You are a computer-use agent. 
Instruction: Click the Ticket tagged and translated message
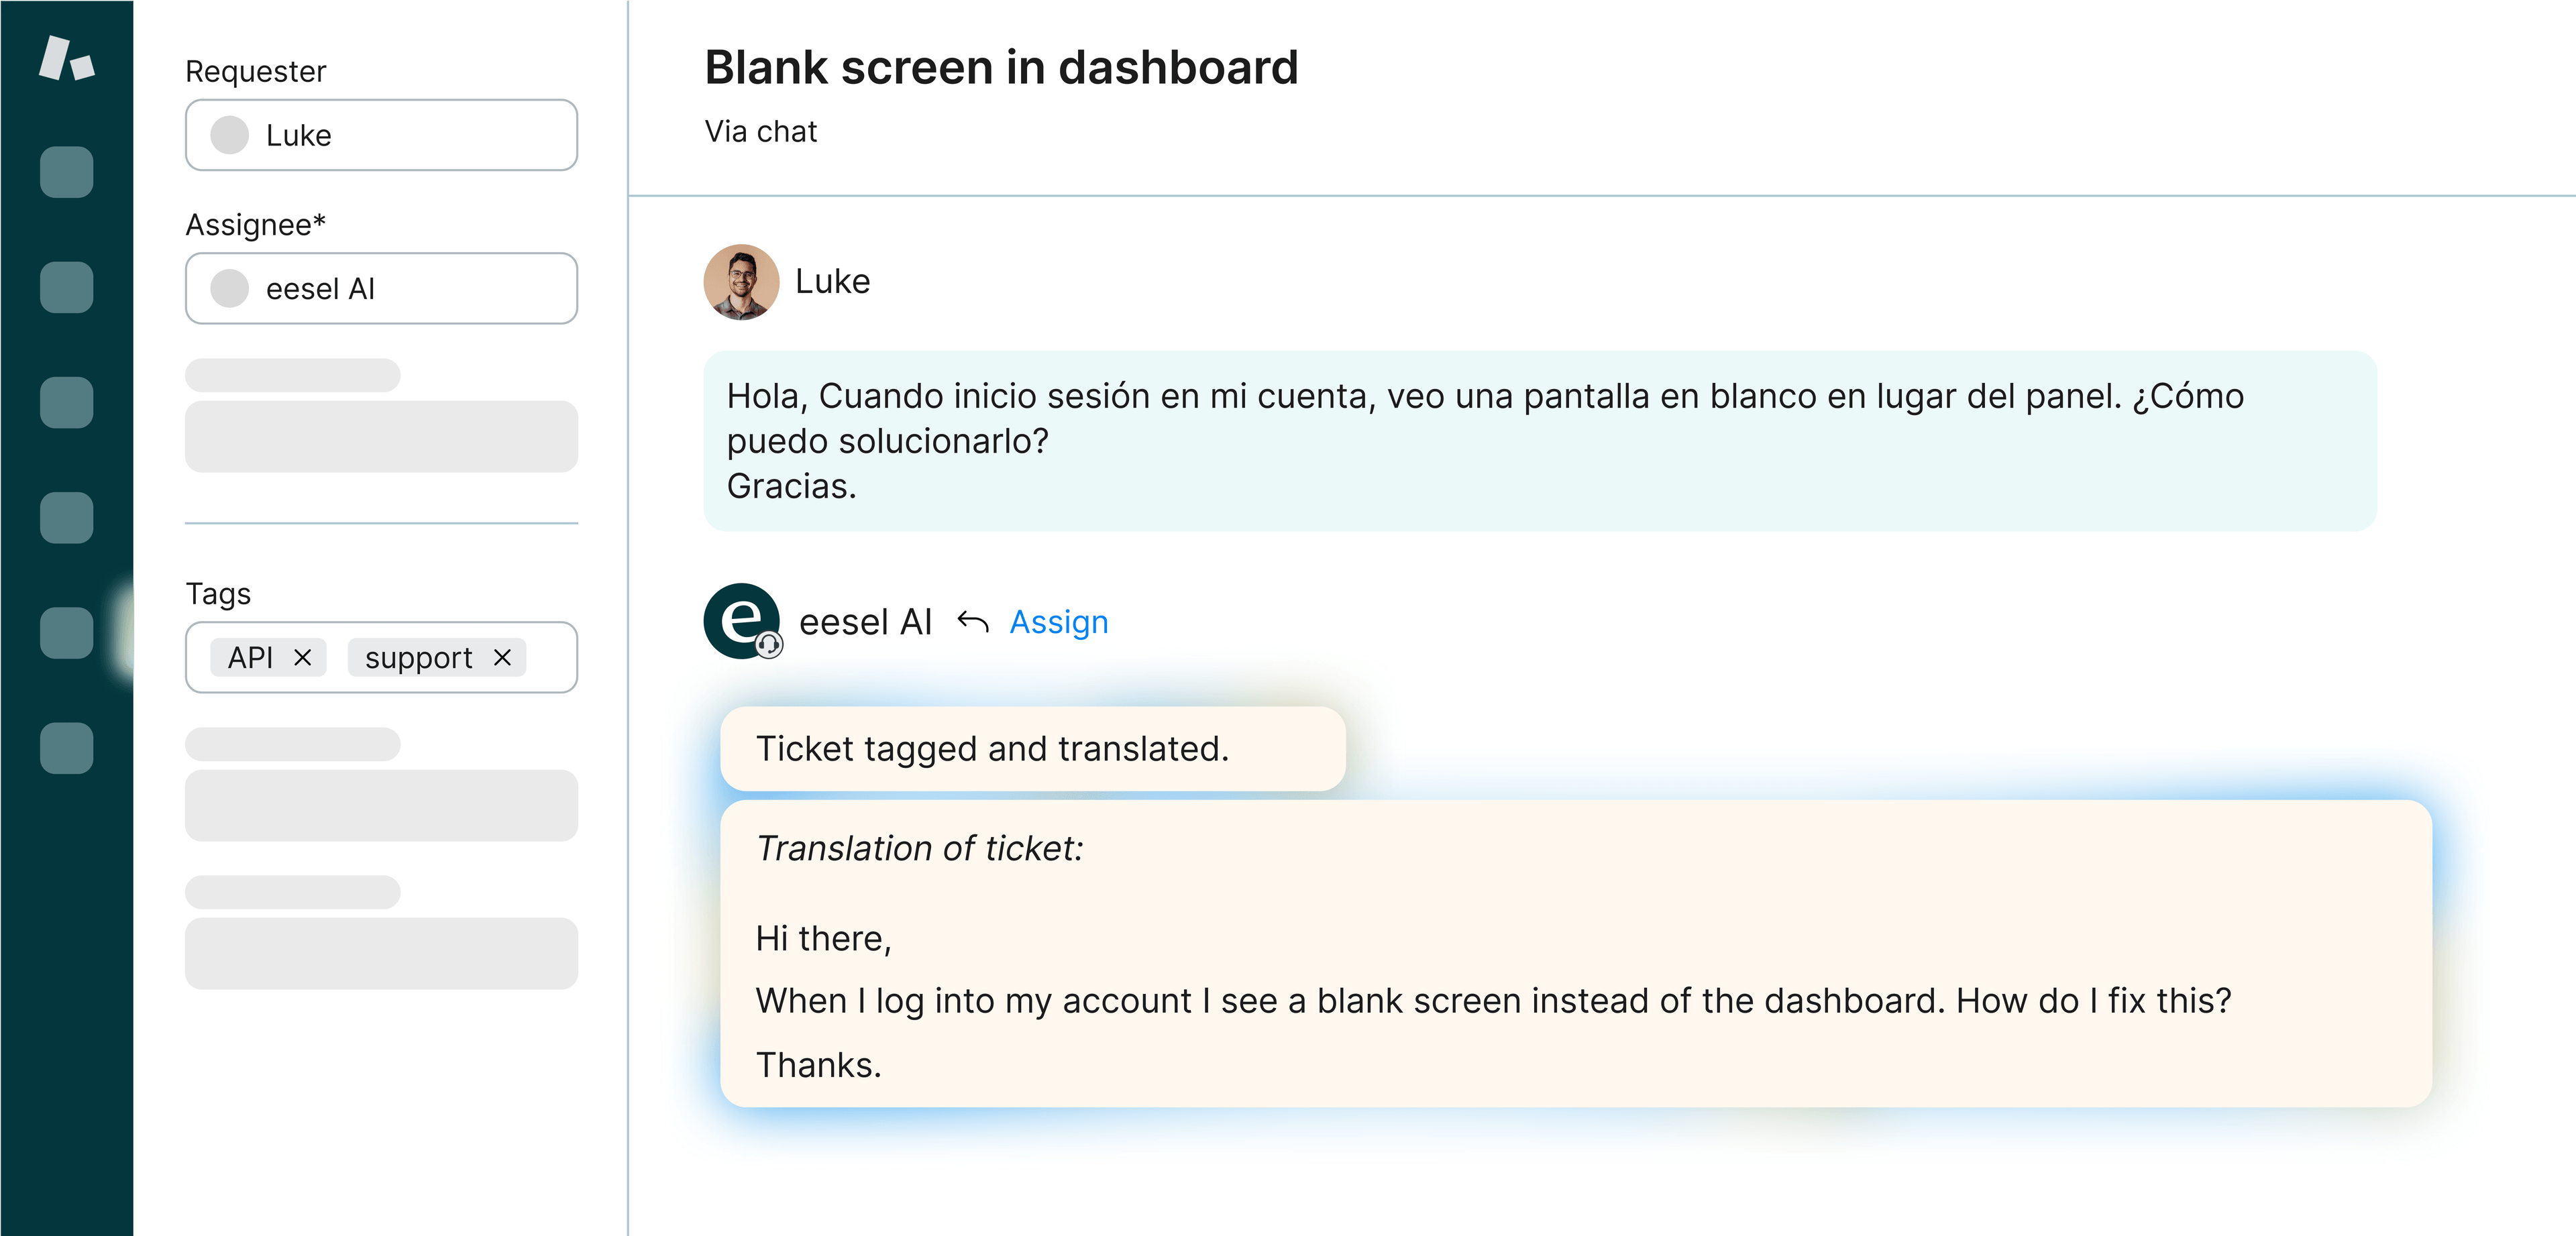pyautogui.click(x=1032, y=749)
